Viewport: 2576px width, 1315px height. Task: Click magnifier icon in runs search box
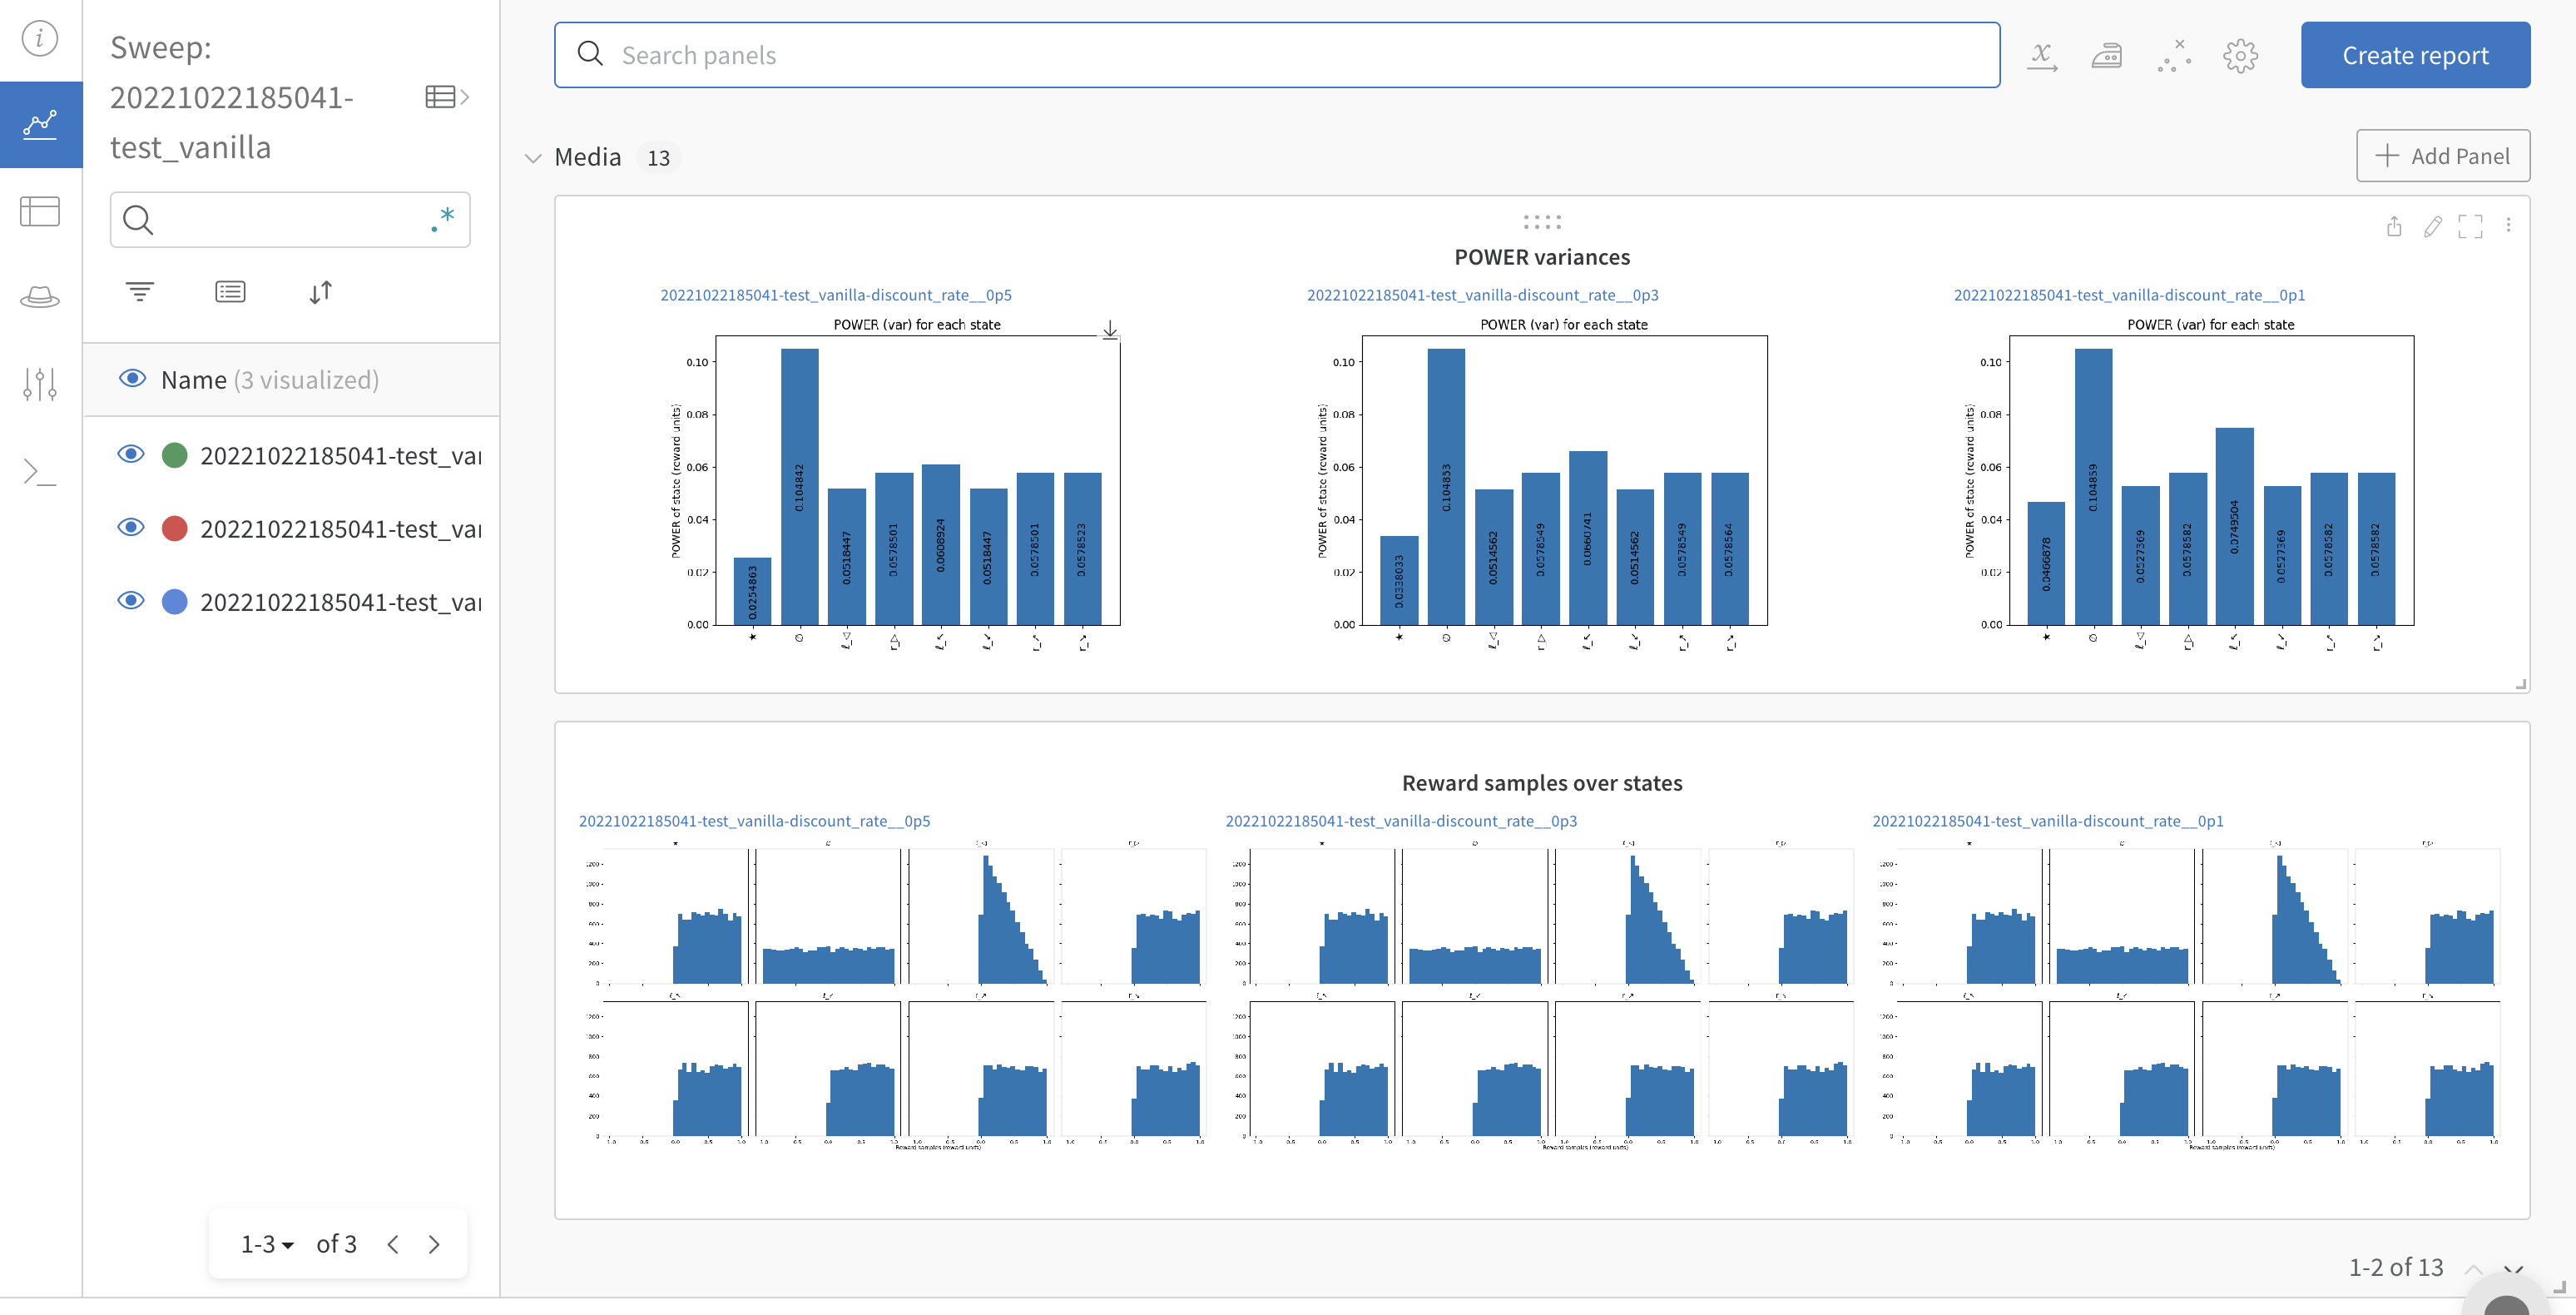point(138,219)
